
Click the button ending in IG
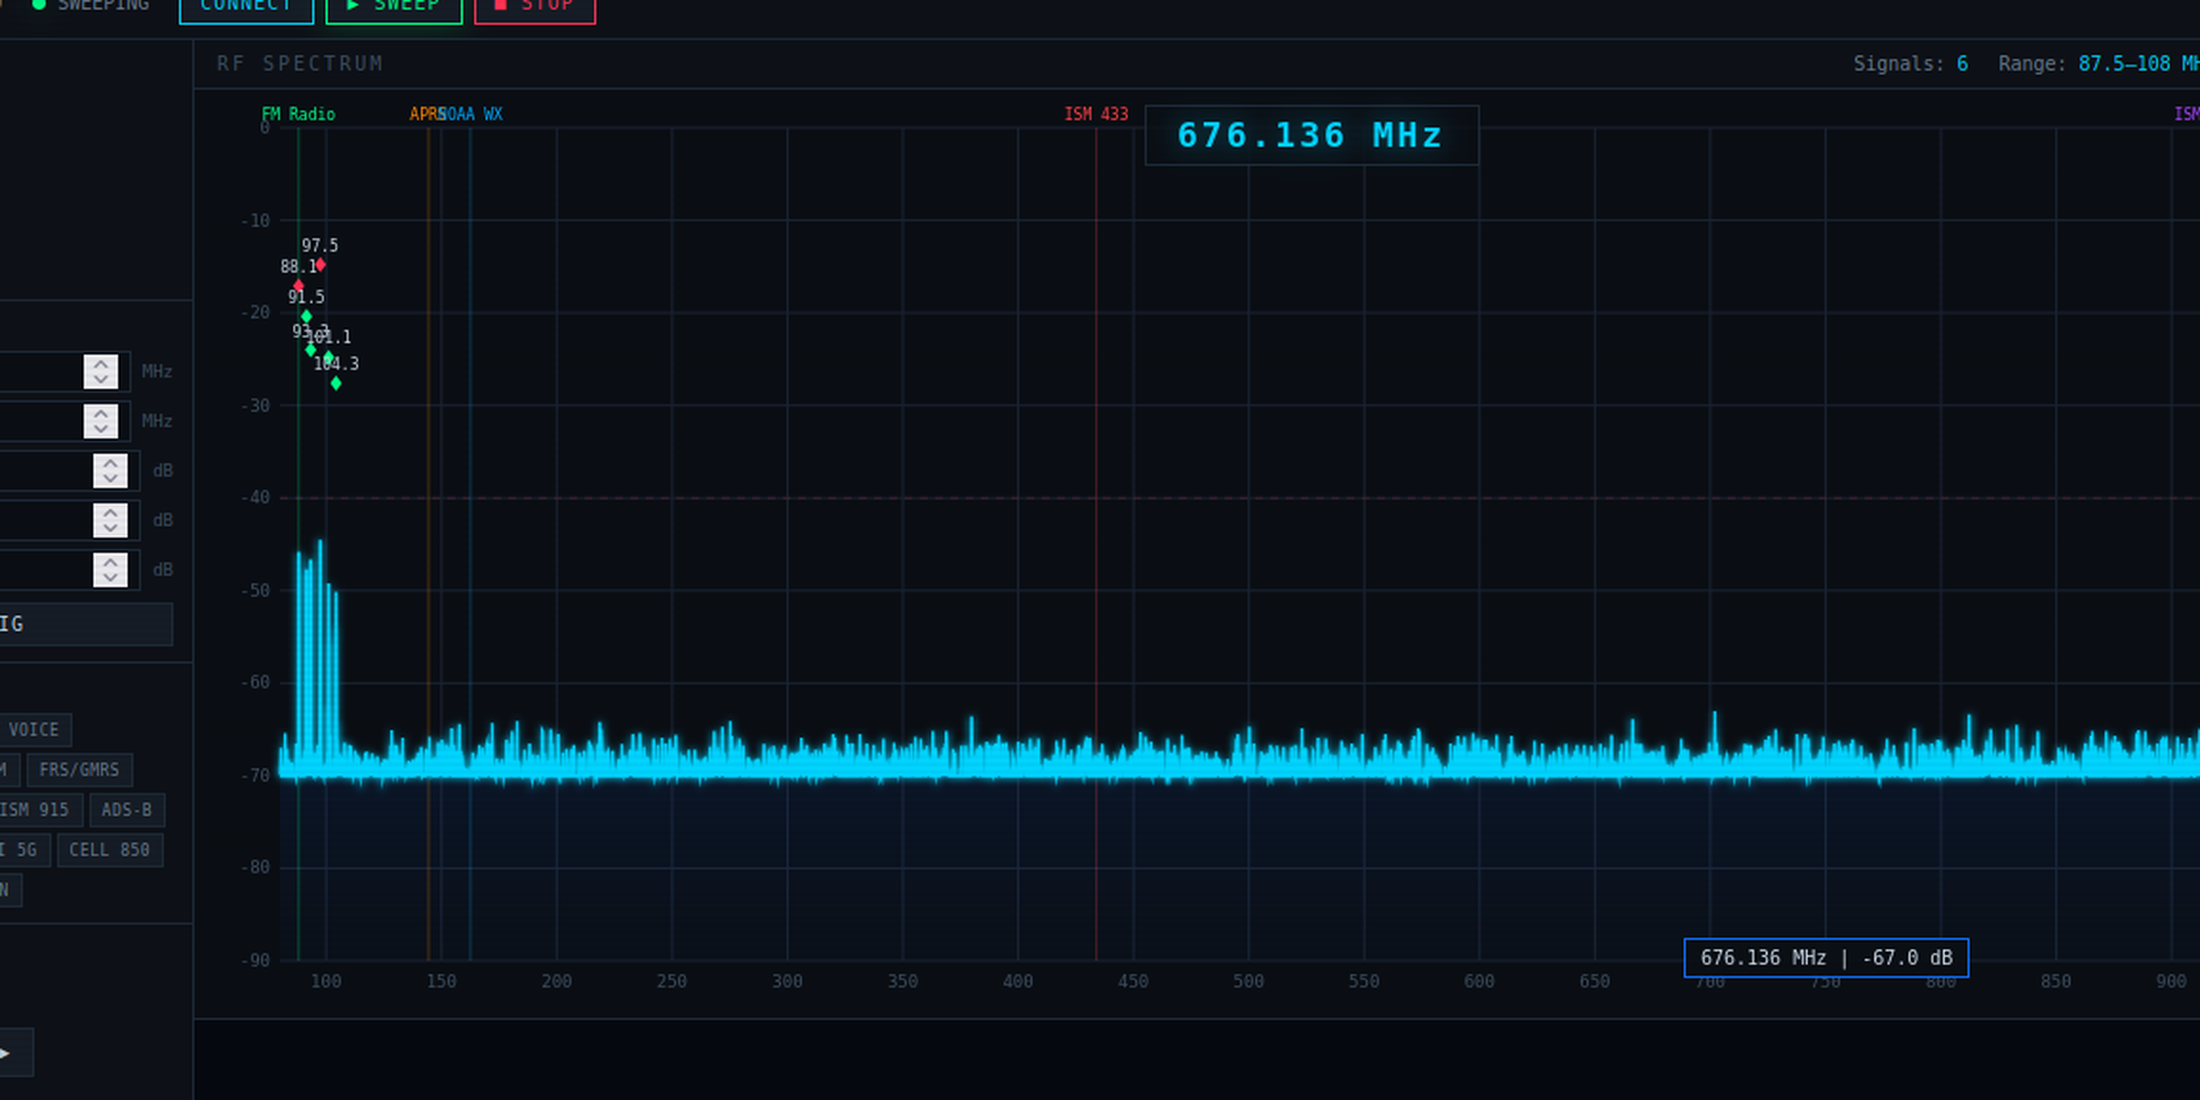click(86, 624)
